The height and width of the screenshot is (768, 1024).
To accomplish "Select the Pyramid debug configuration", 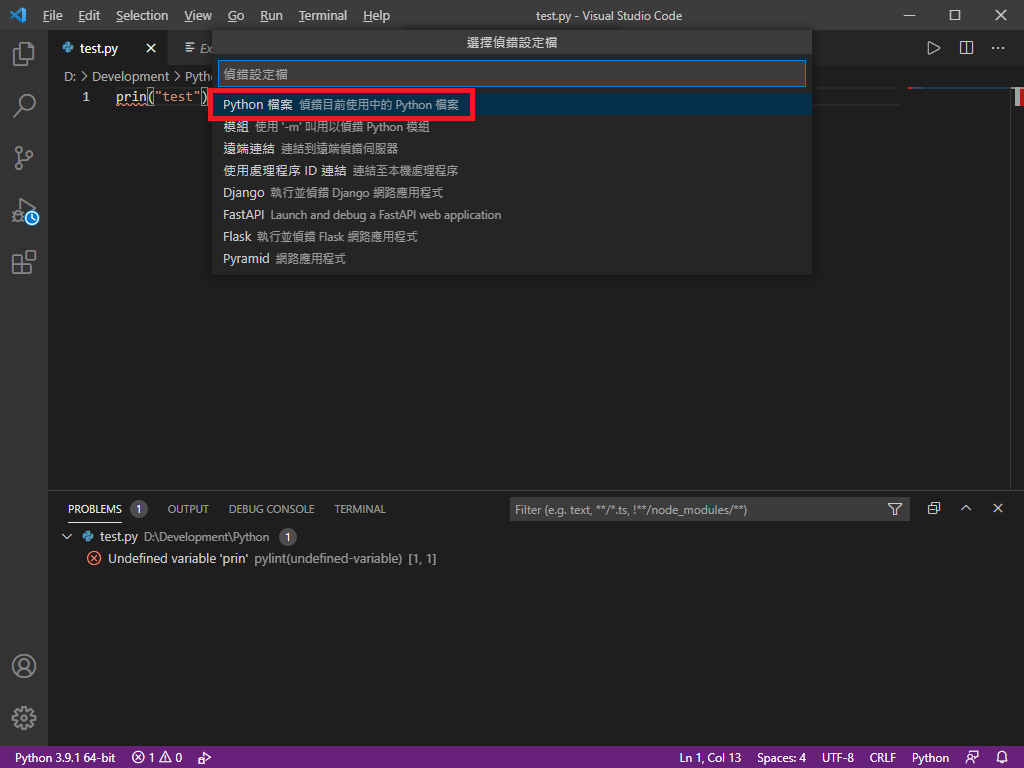I will point(512,259).
